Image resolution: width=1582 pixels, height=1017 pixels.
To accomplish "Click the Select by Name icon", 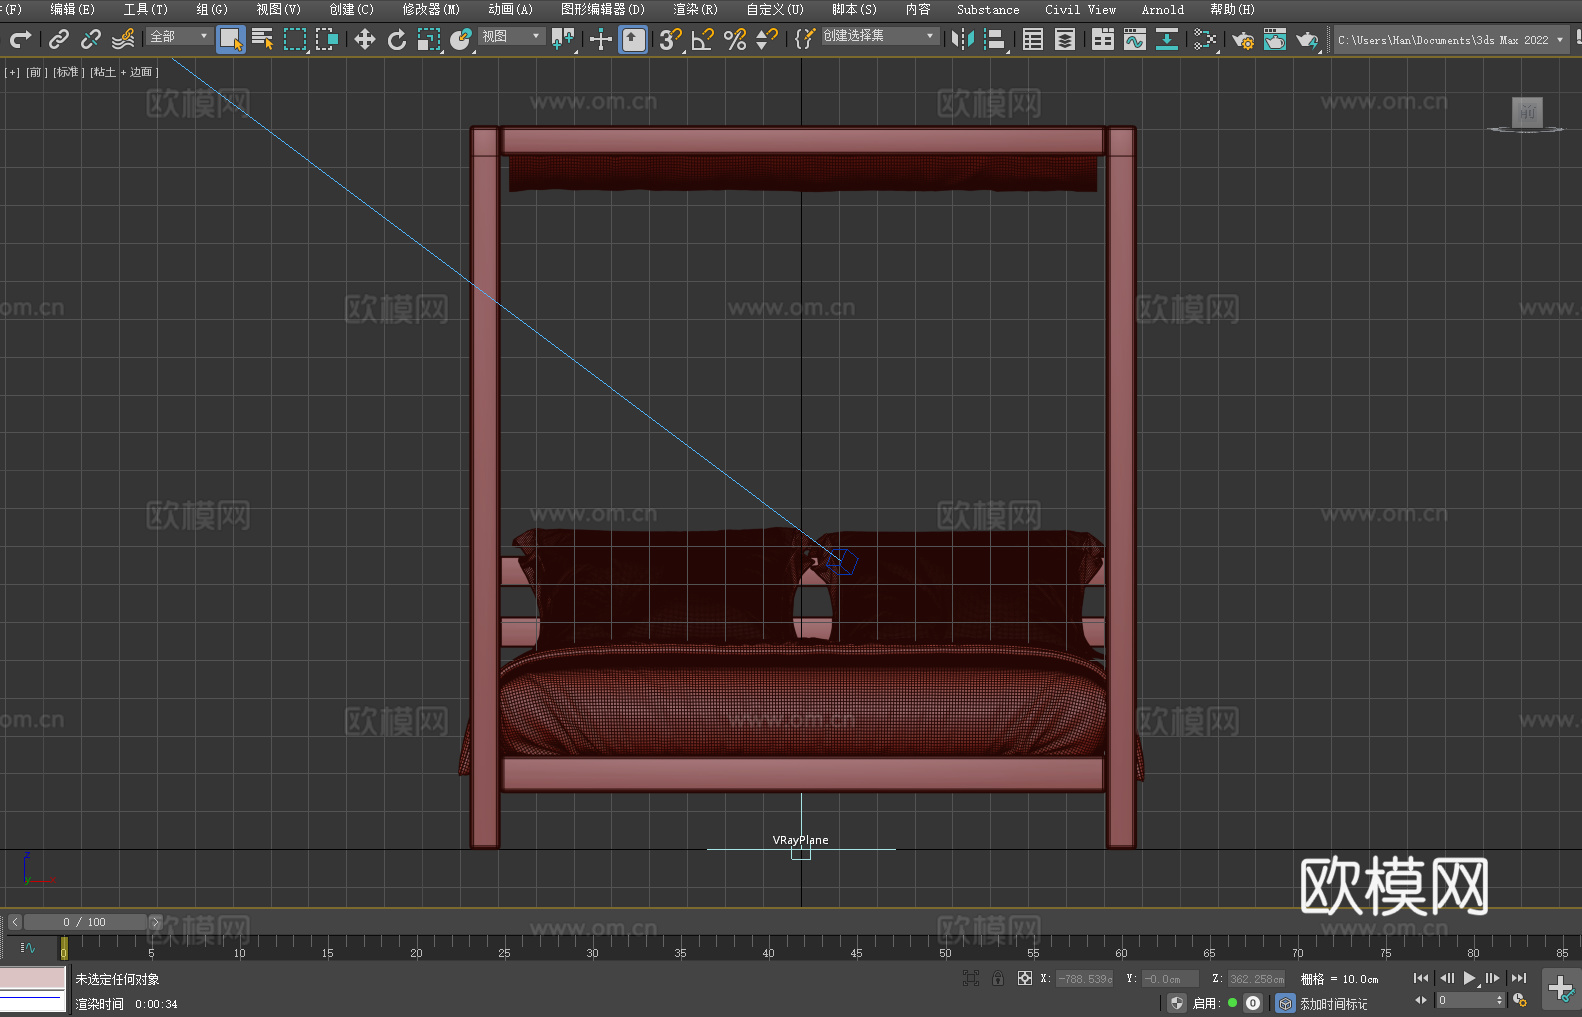I will (x=262, y=39).
